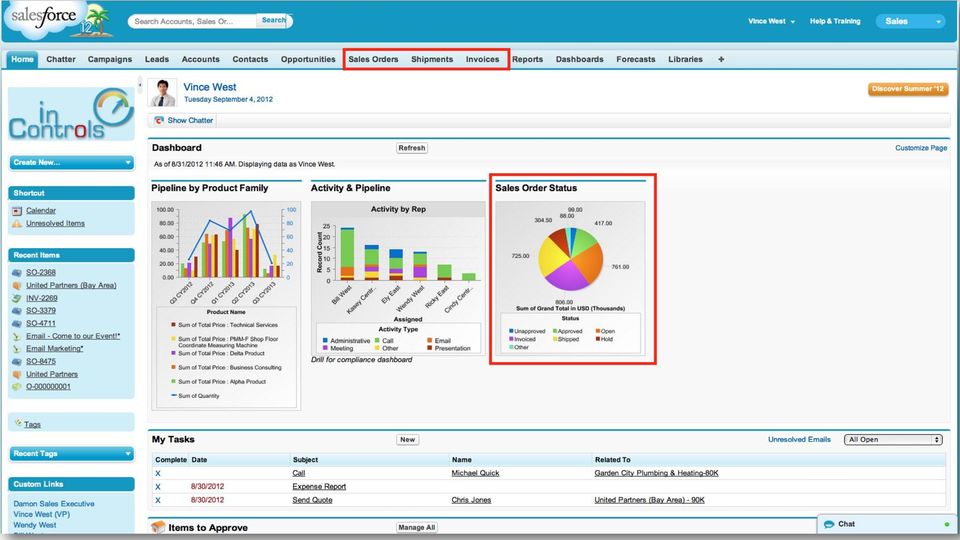Click the Email Marketing campaign icon
This screenshot has height=540, width=960.
17,348
